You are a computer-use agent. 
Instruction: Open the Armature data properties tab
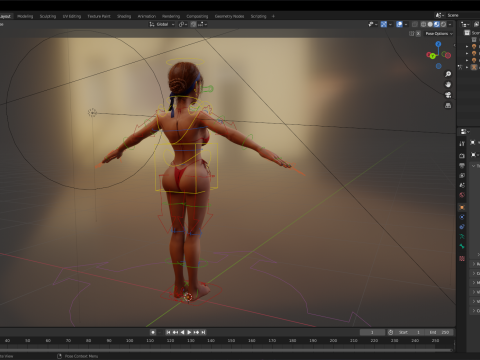(x=462, y=236)
